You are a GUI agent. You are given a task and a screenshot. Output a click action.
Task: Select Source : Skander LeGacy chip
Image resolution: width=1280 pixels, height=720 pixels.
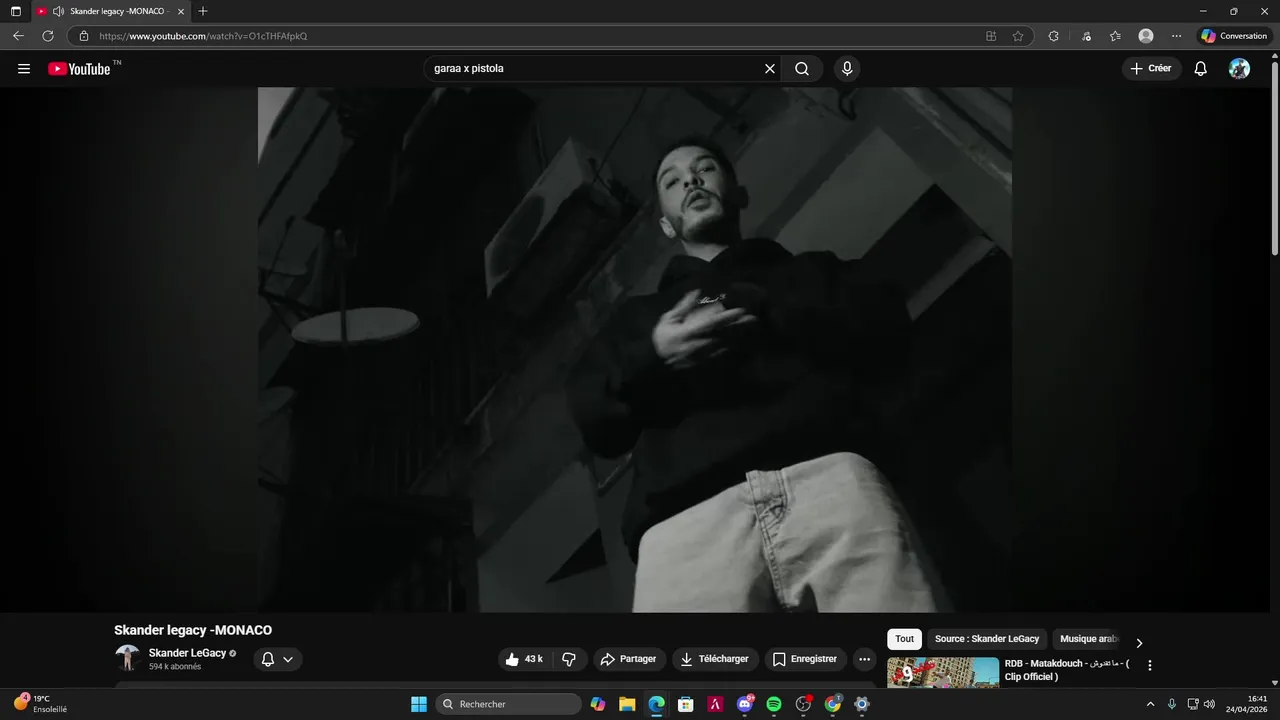(987, 639)
